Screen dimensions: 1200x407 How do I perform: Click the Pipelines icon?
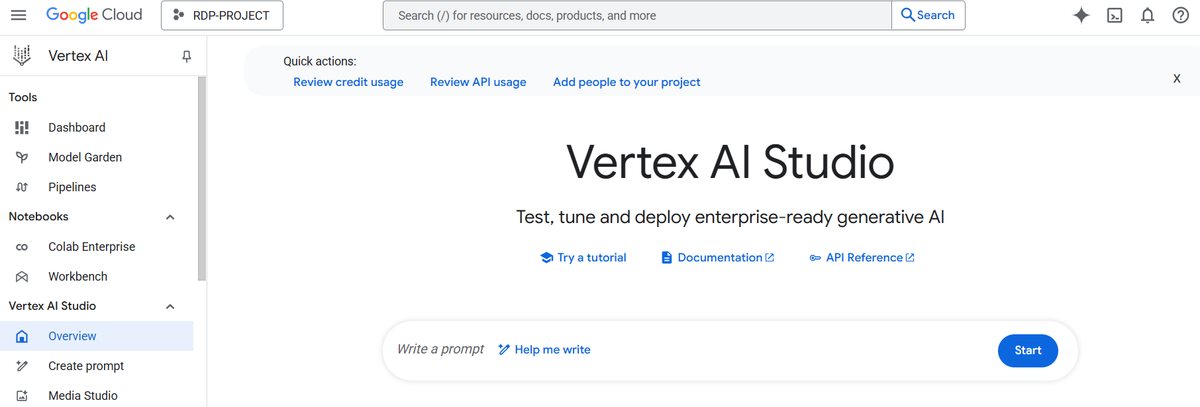22,187
